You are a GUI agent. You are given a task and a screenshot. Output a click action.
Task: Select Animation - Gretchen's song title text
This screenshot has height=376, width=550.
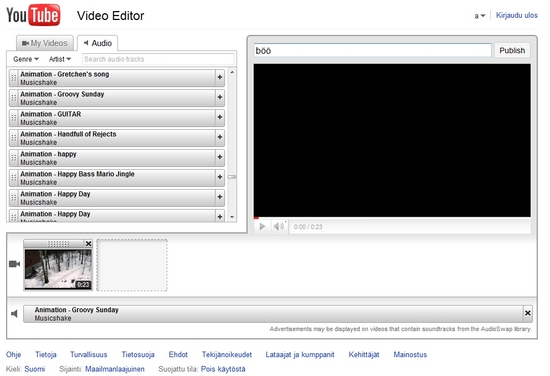(65, 74)
